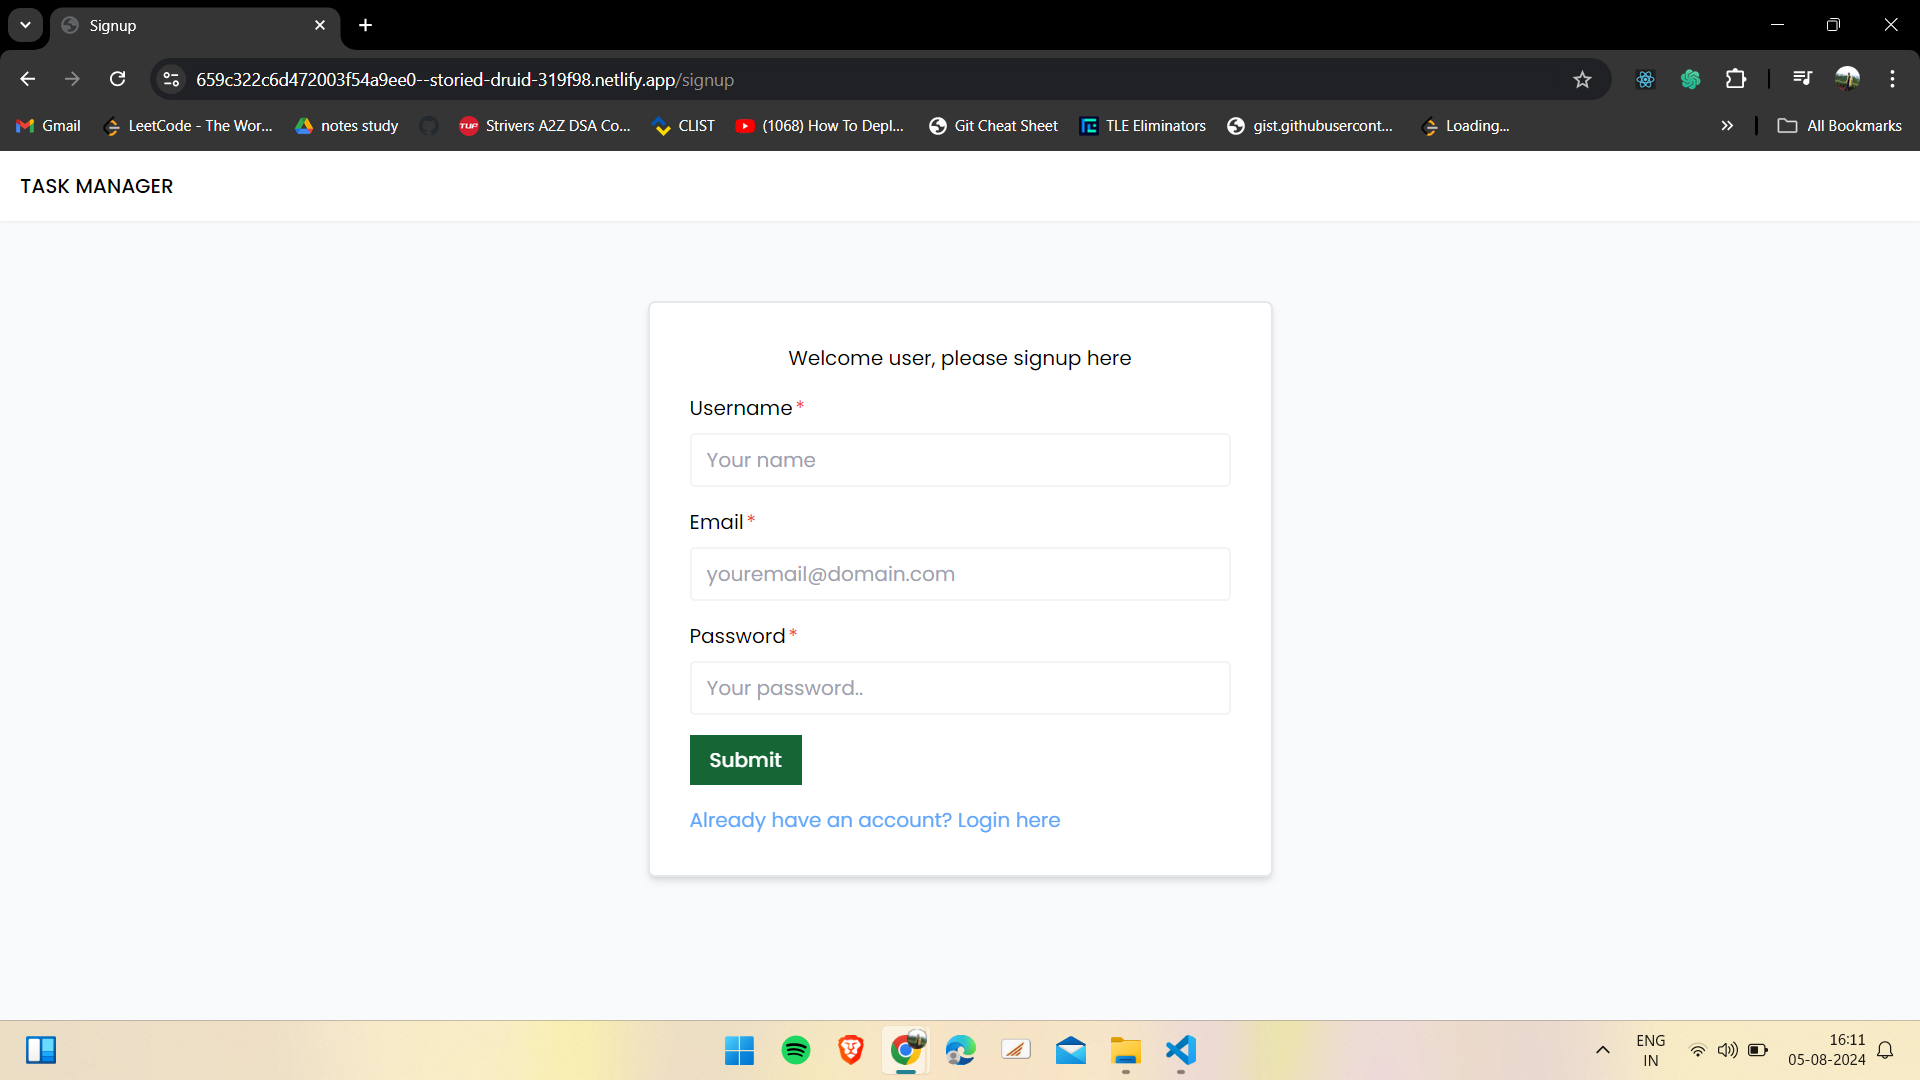Open the All Bookmarks folder
This screenshot has width=1920, height=1080.
tap(1840, 126)
